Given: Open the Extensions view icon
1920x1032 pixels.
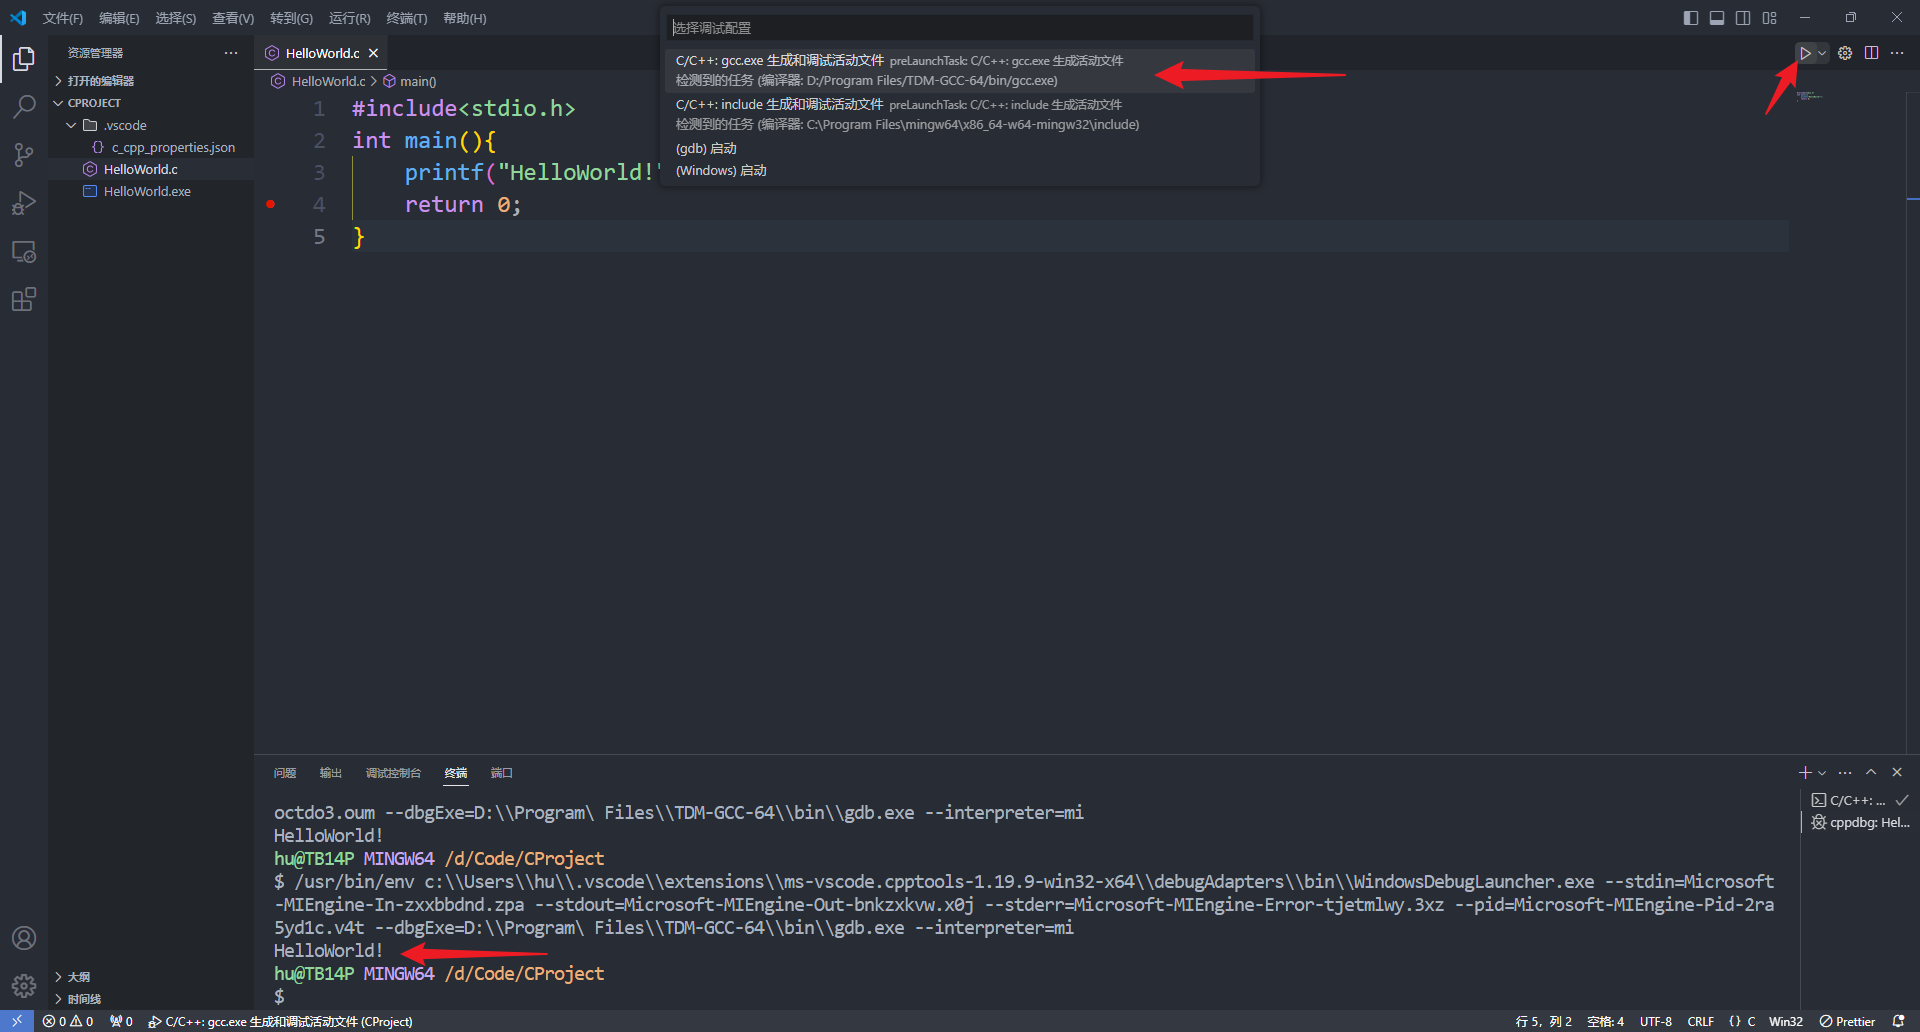Looking at the screenshot, I should point(24,299).
